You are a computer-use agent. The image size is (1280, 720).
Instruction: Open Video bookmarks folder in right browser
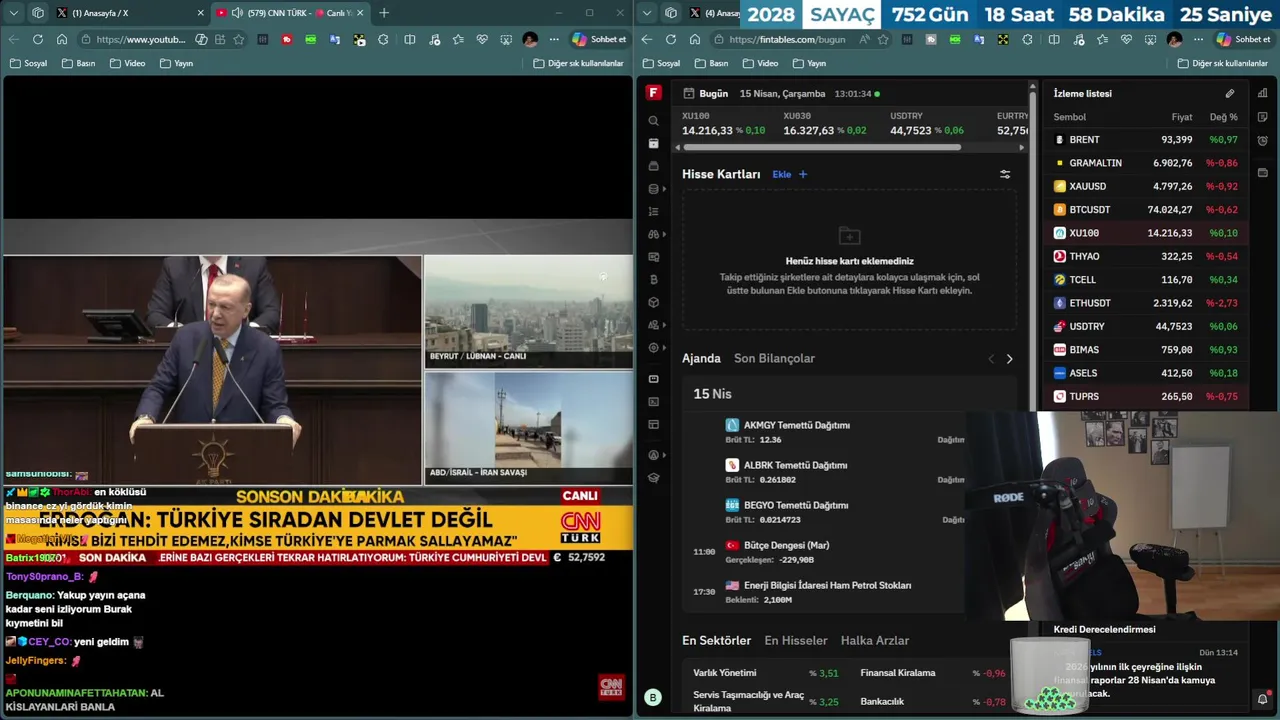pyautogui.click(x=759, y=63)
